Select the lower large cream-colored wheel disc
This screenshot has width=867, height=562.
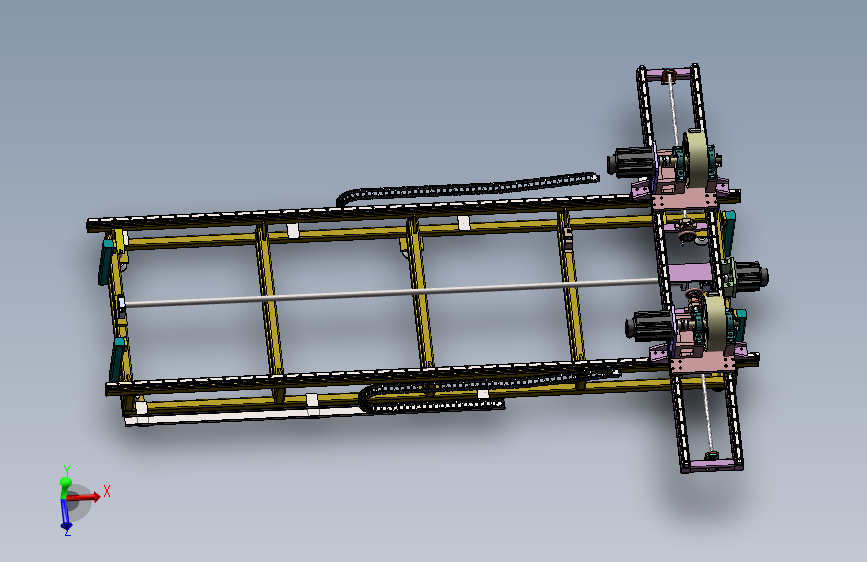click(x=716, y=322)
